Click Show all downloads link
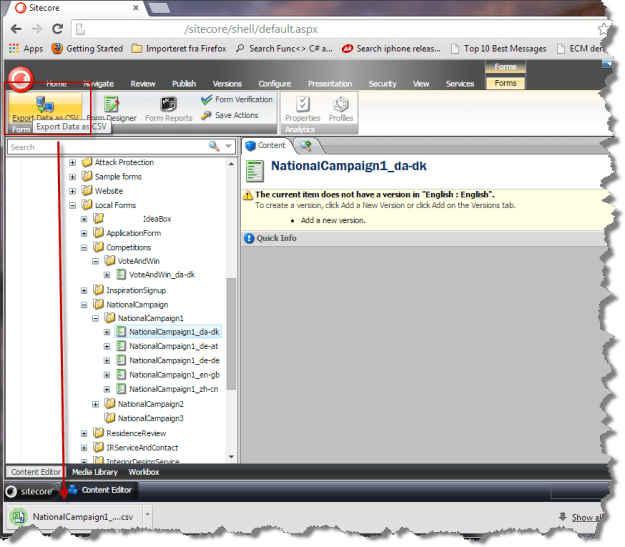Screen dimensions: 625x547 (586, 517)
